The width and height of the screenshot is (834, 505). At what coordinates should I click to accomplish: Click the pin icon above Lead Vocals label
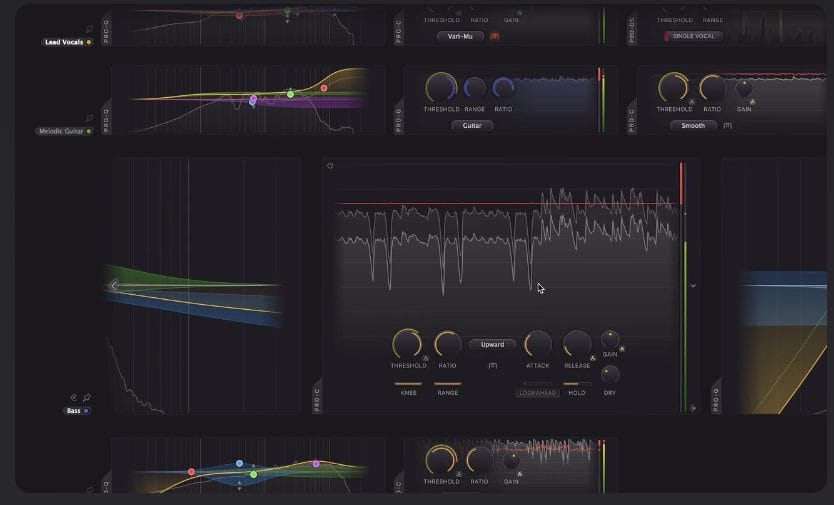(89, 30)
